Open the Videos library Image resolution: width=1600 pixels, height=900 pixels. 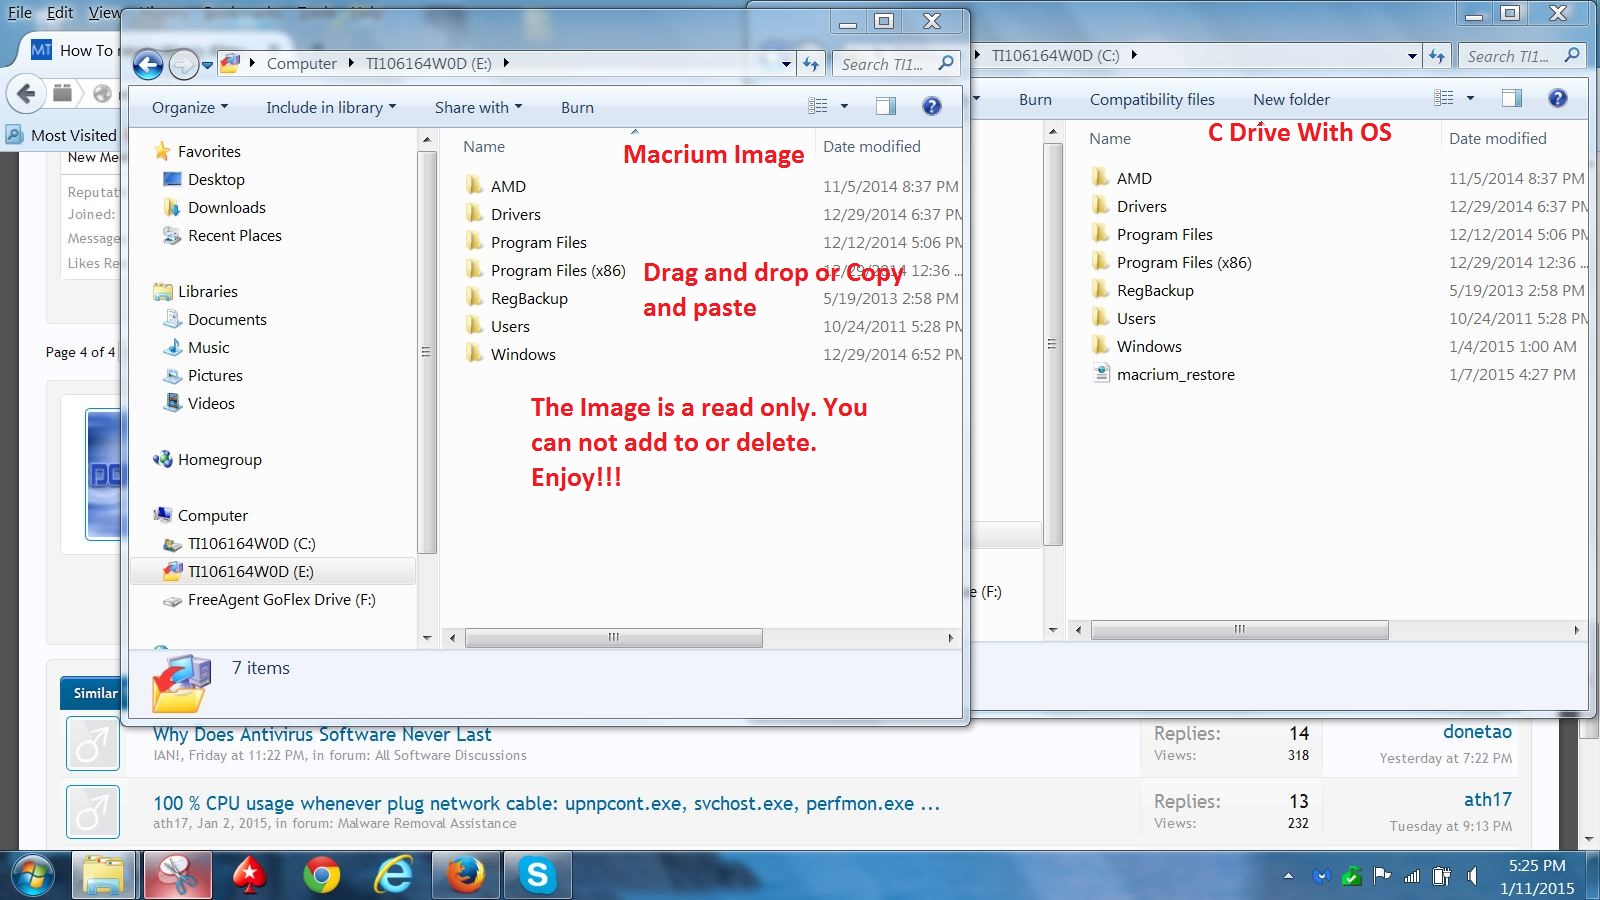[211, 403]
